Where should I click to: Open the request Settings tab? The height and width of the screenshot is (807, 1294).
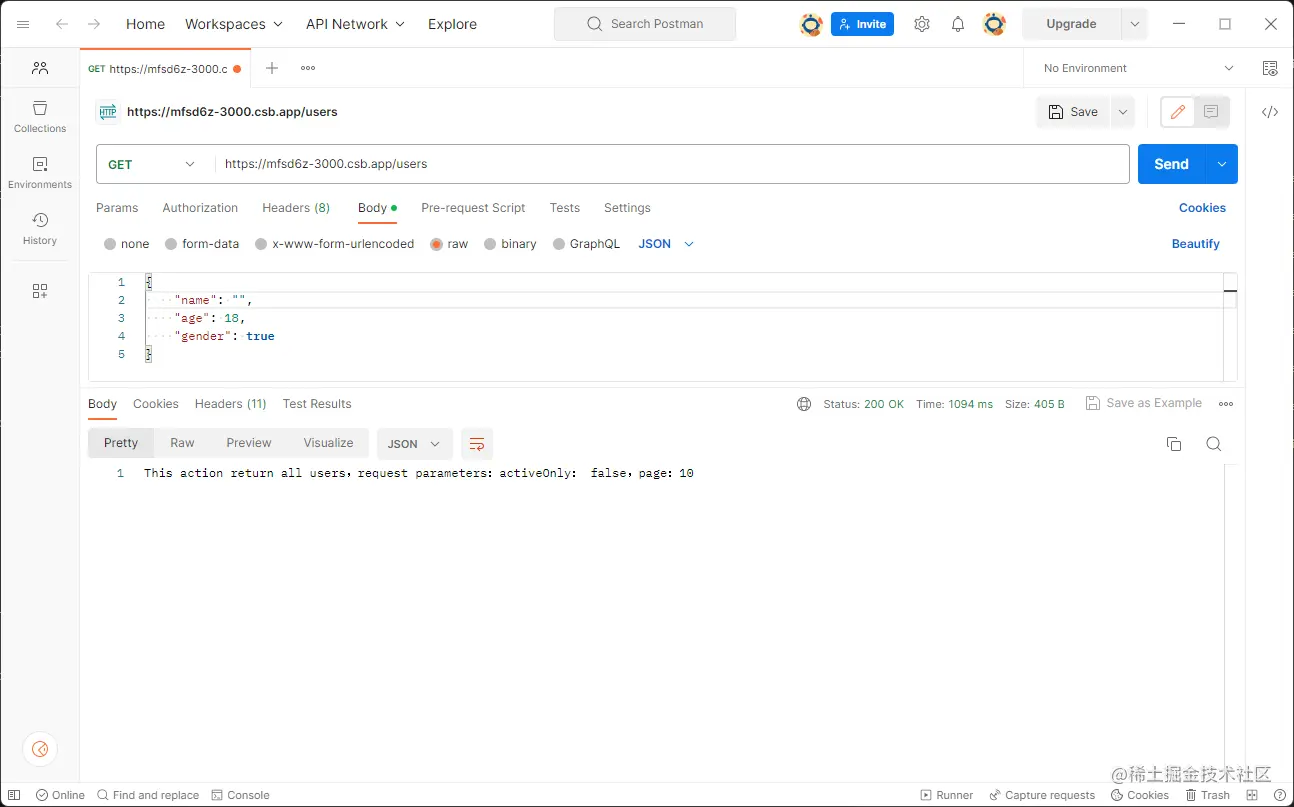[627, 208]
